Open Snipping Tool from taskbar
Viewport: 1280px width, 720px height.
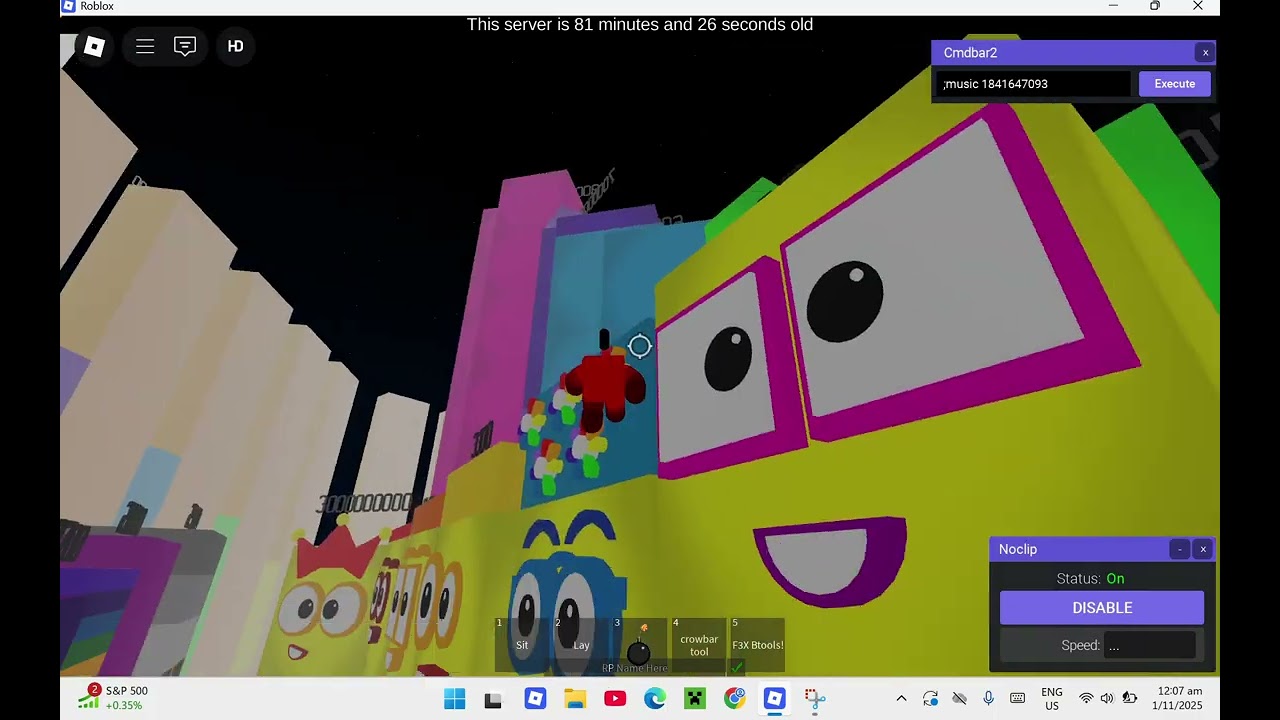(x=815, y=699)
